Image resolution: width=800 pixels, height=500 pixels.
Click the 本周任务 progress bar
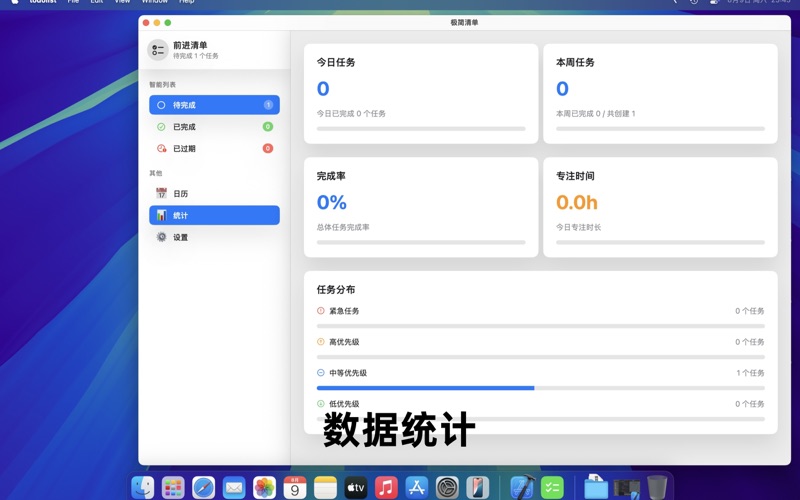coord(660,129)
